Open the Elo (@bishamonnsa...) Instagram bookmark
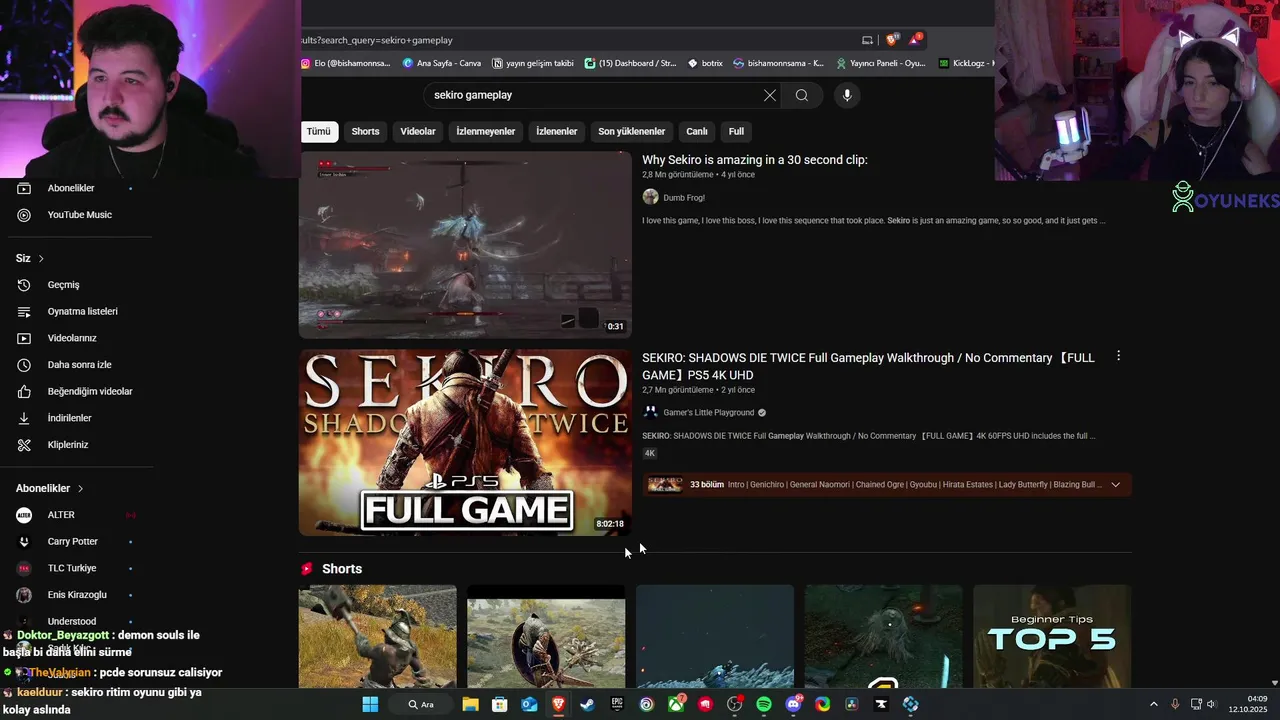Viewport: 1280px width, 720px height. 347,63
